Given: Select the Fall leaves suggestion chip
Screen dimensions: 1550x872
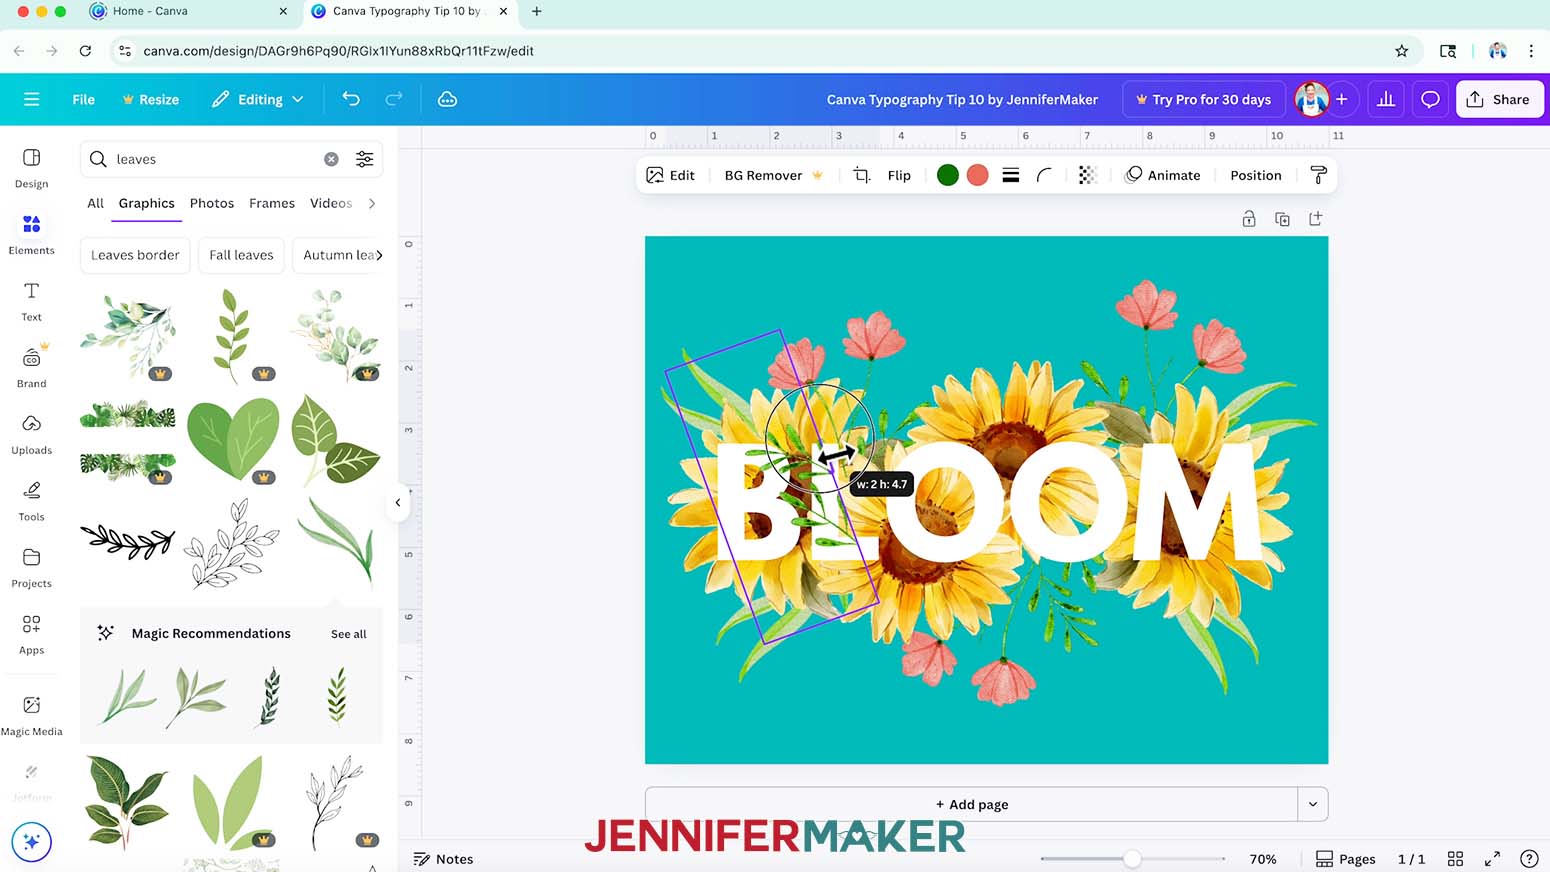Looking at the screenshot, I should [x=241, y=255].
